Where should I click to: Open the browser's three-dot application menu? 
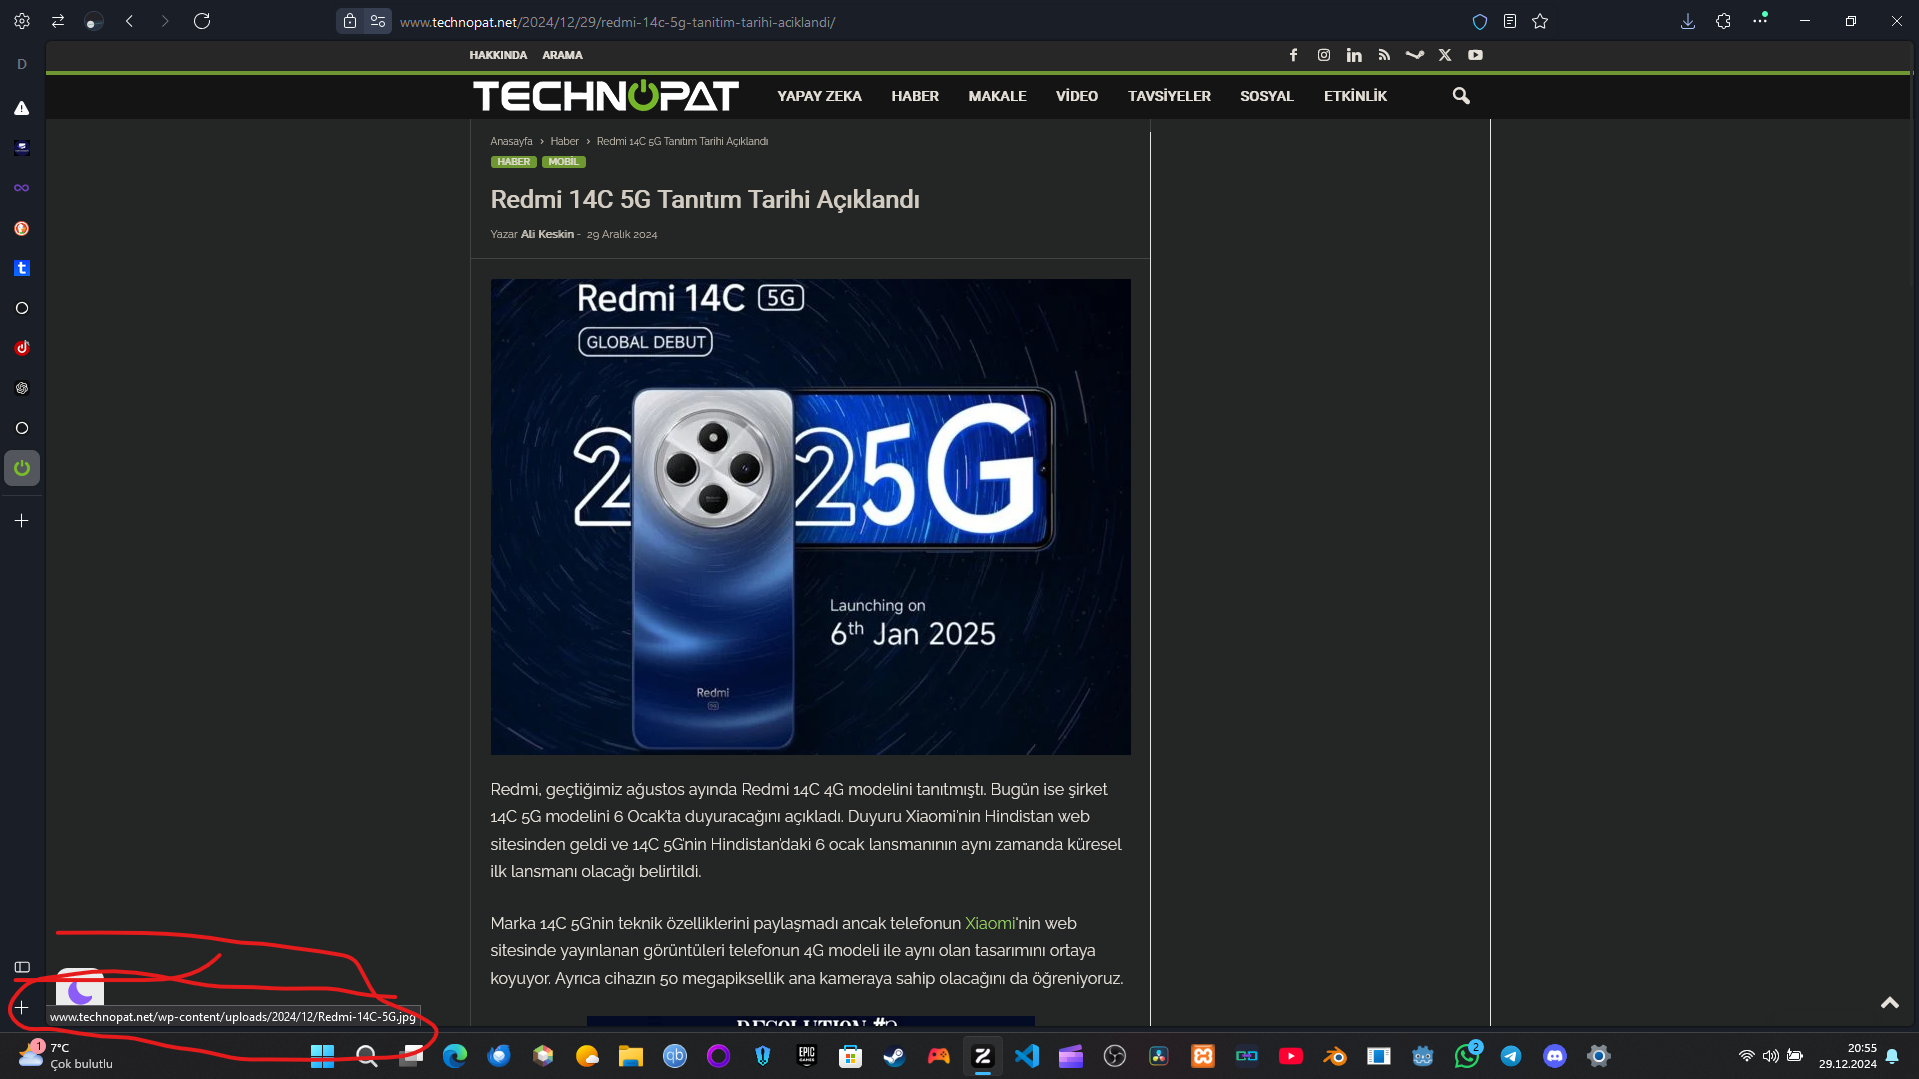point(1760,20)
